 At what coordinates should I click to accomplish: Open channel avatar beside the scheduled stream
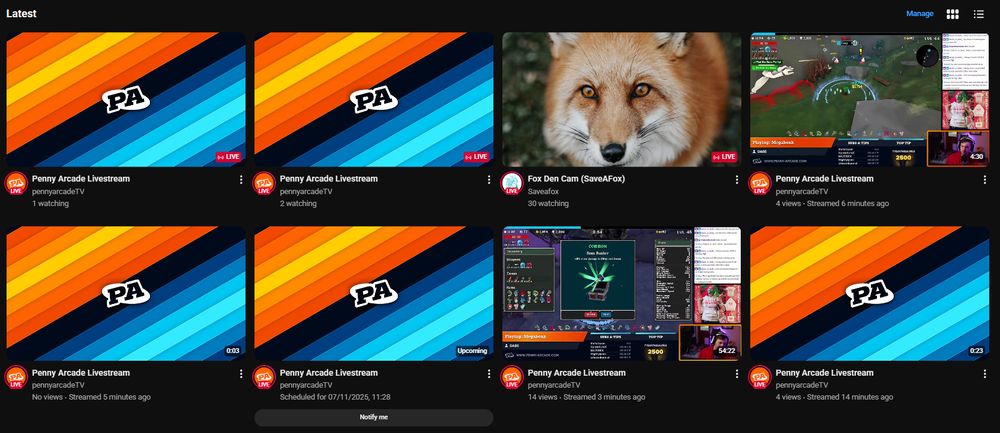[263, 378]
